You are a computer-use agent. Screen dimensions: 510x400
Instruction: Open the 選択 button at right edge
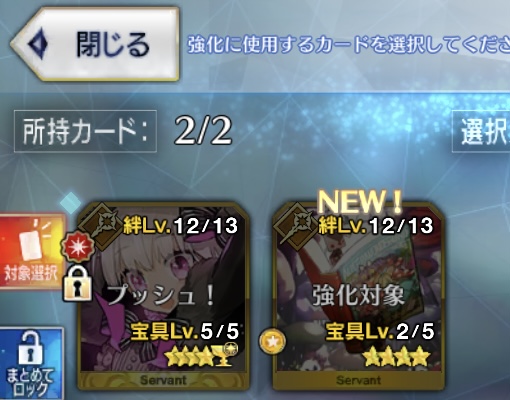point(481,131)
